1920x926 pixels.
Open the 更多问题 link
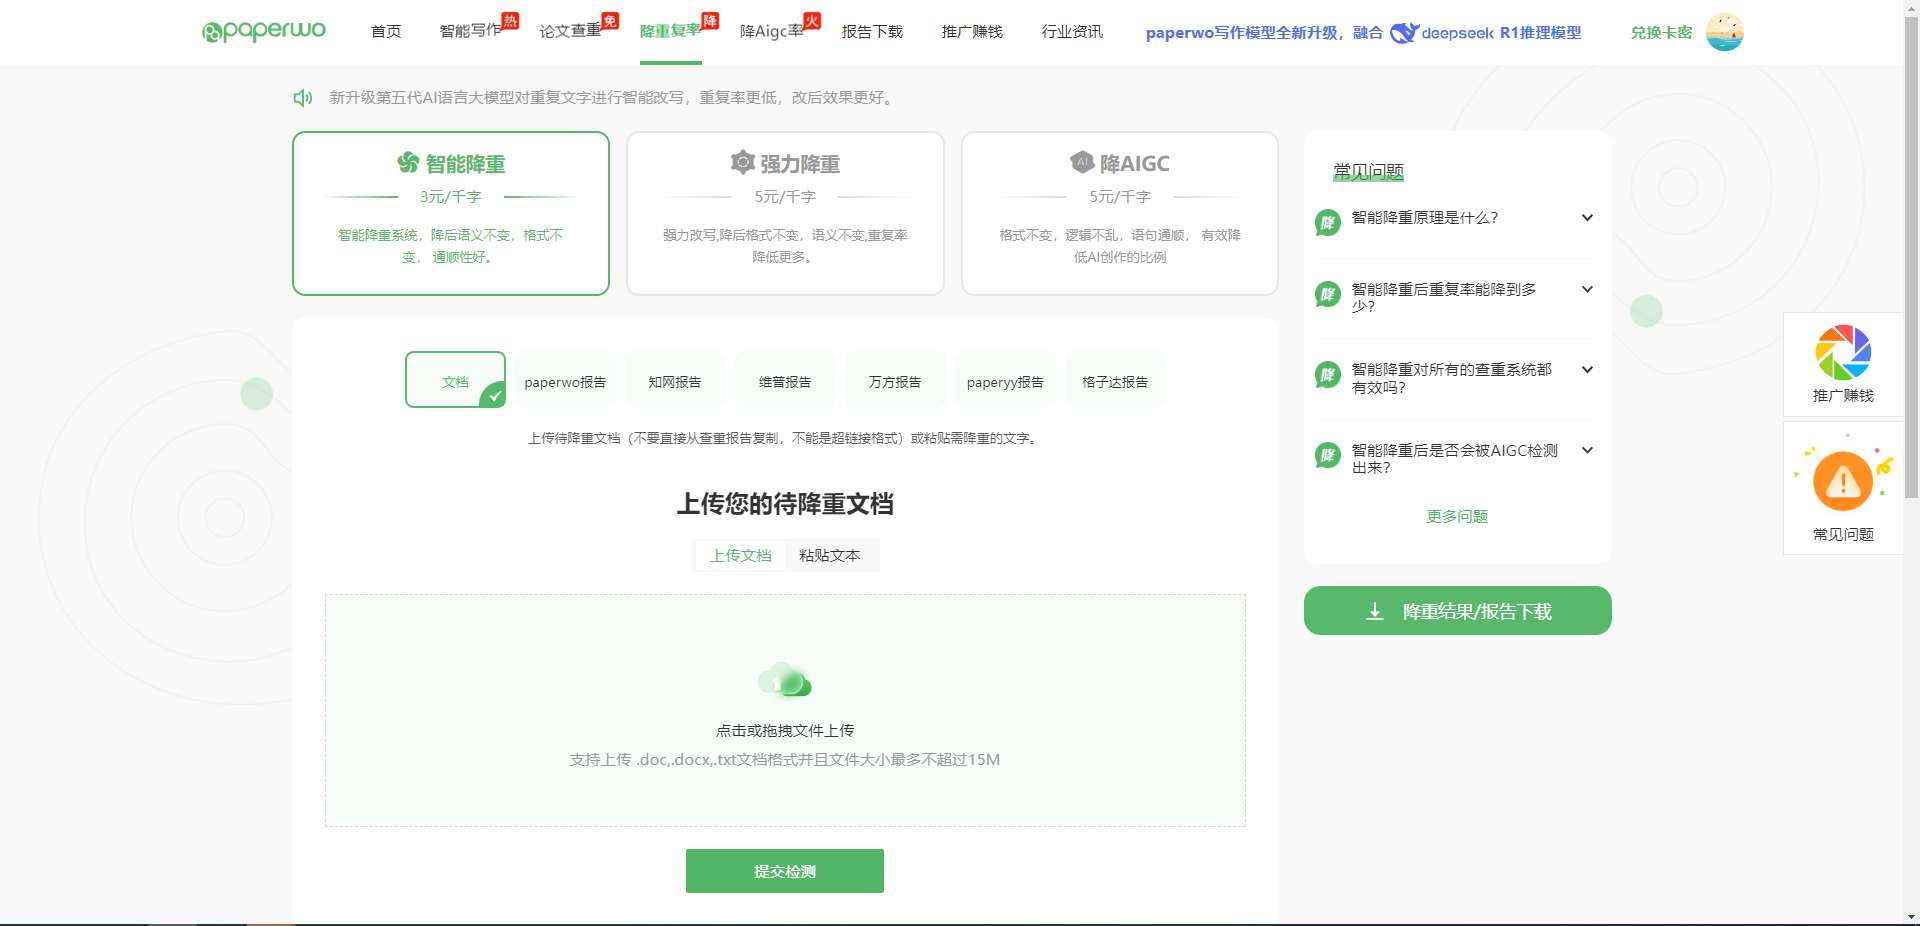(1457, 516)
